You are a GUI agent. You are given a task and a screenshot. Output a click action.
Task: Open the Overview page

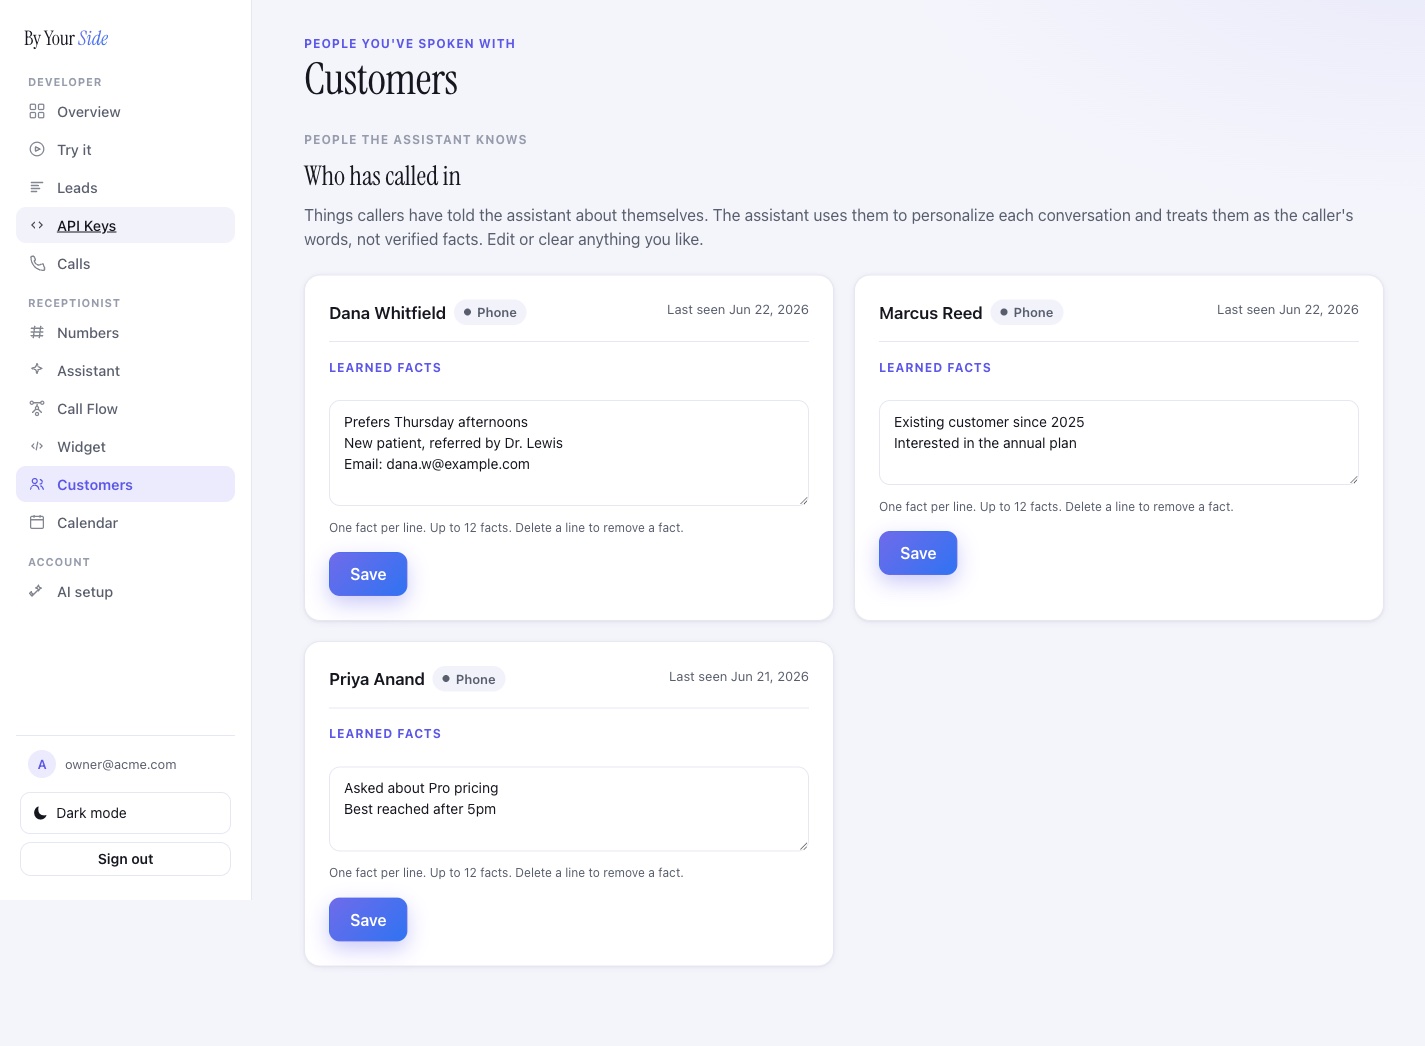(x=125, y=112)
